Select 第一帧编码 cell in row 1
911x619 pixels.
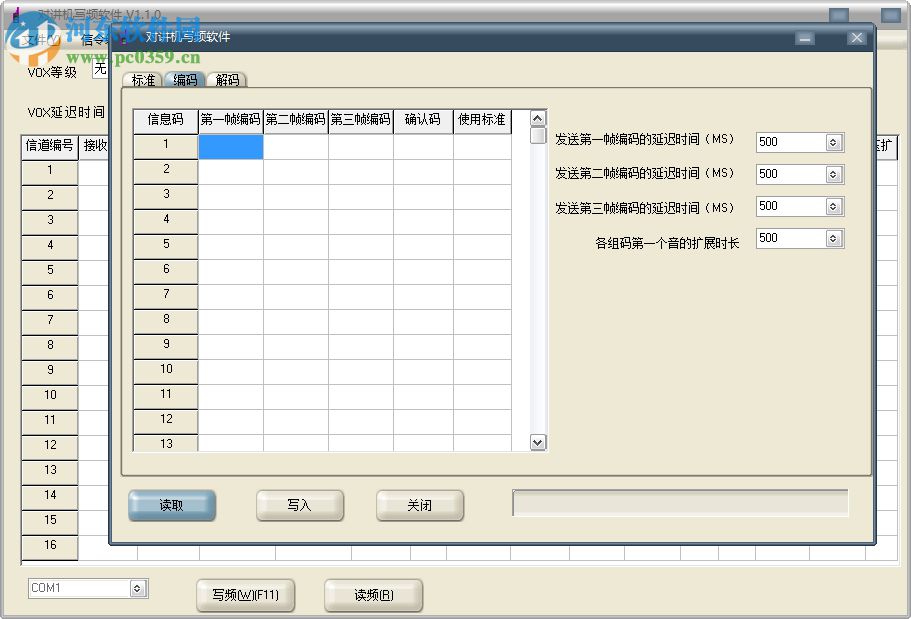coord(231,146)
